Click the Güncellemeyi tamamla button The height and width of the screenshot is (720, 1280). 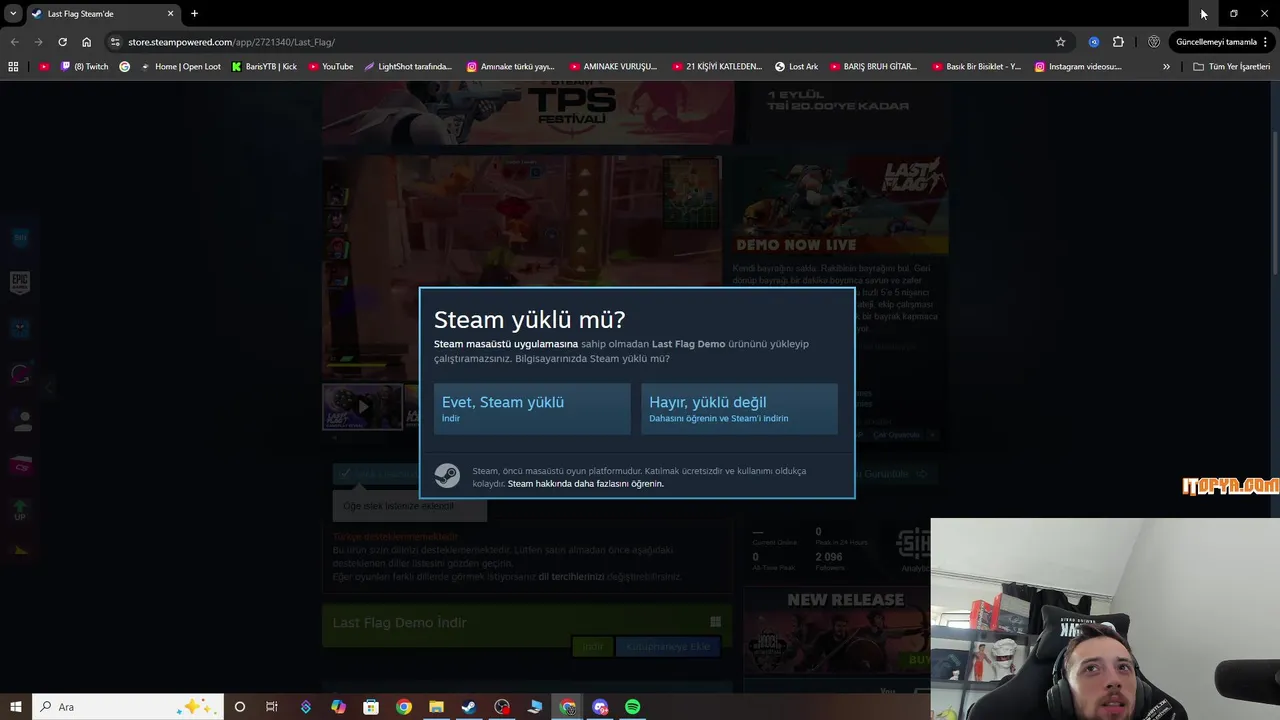point(1216,42)
